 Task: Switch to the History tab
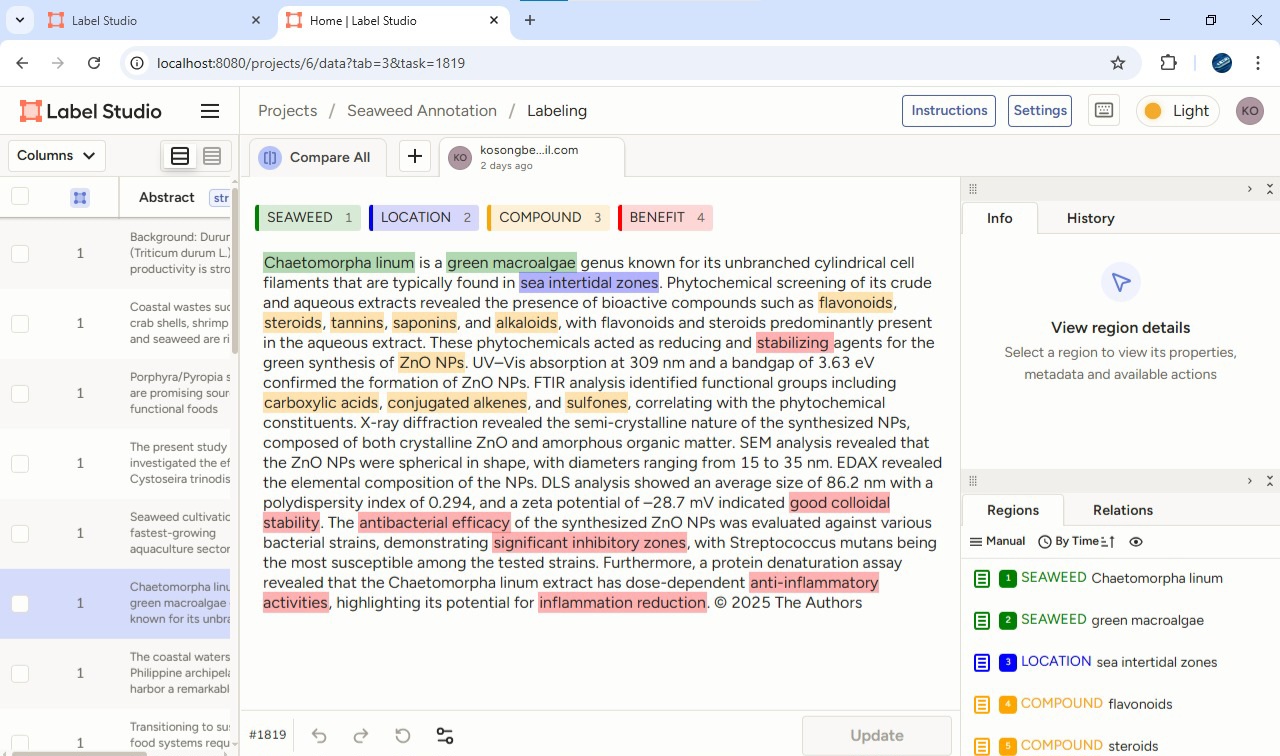pyautogui.click(x=1090, y=218)
